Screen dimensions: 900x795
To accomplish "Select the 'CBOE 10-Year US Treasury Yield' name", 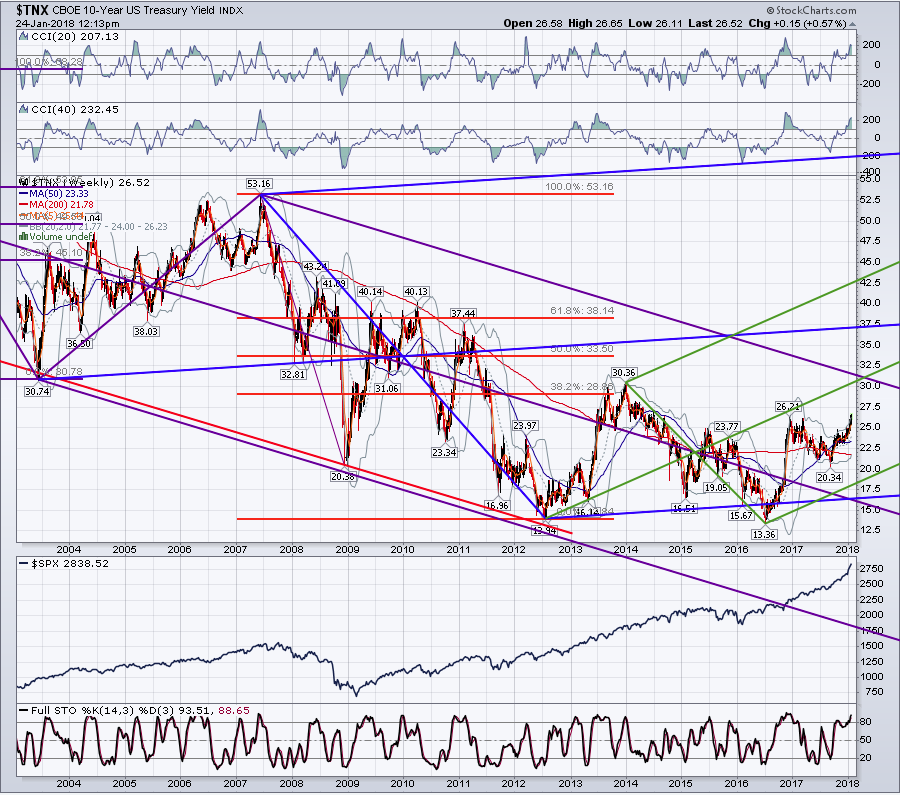I will point(133,10).
